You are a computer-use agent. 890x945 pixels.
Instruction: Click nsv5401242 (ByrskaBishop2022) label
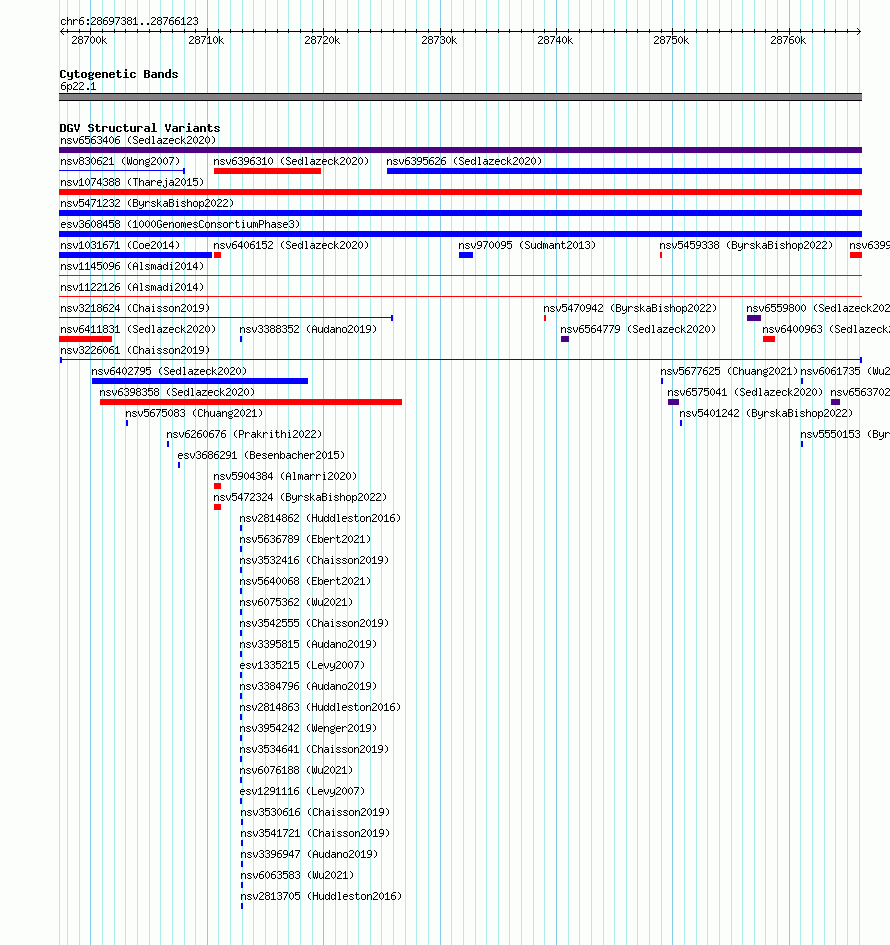click(x=766, y=413)
